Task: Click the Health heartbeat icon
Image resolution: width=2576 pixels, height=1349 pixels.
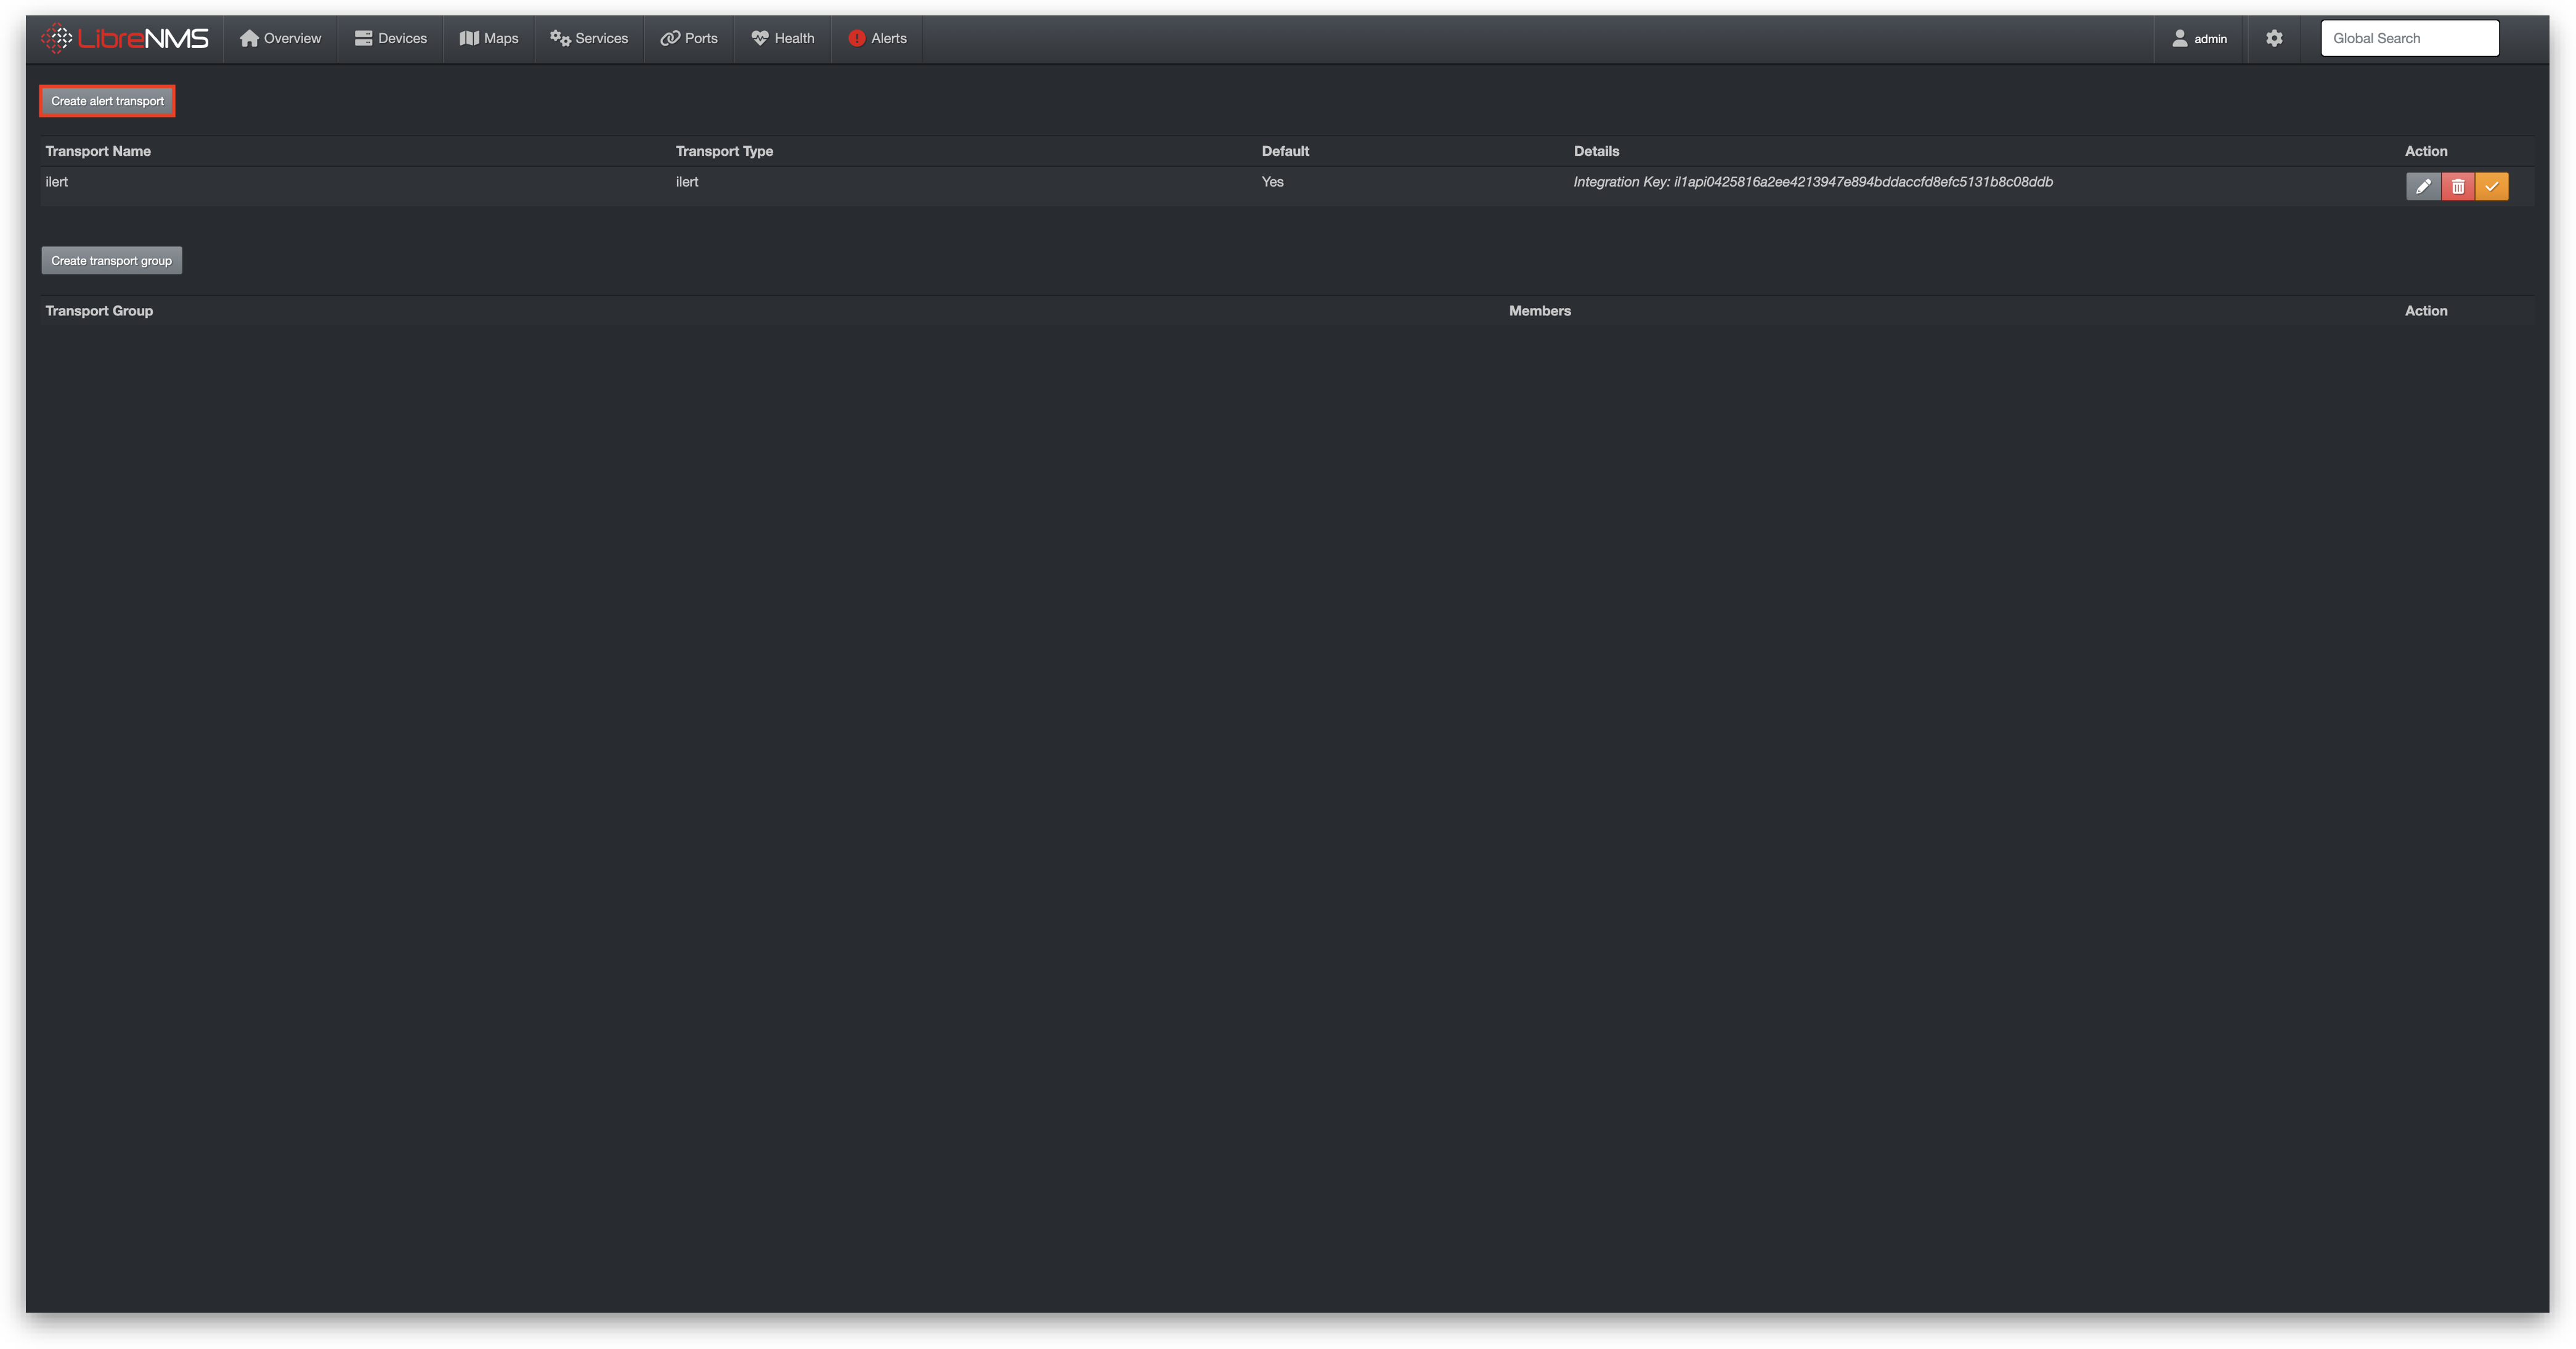Action: click(760, 38)
